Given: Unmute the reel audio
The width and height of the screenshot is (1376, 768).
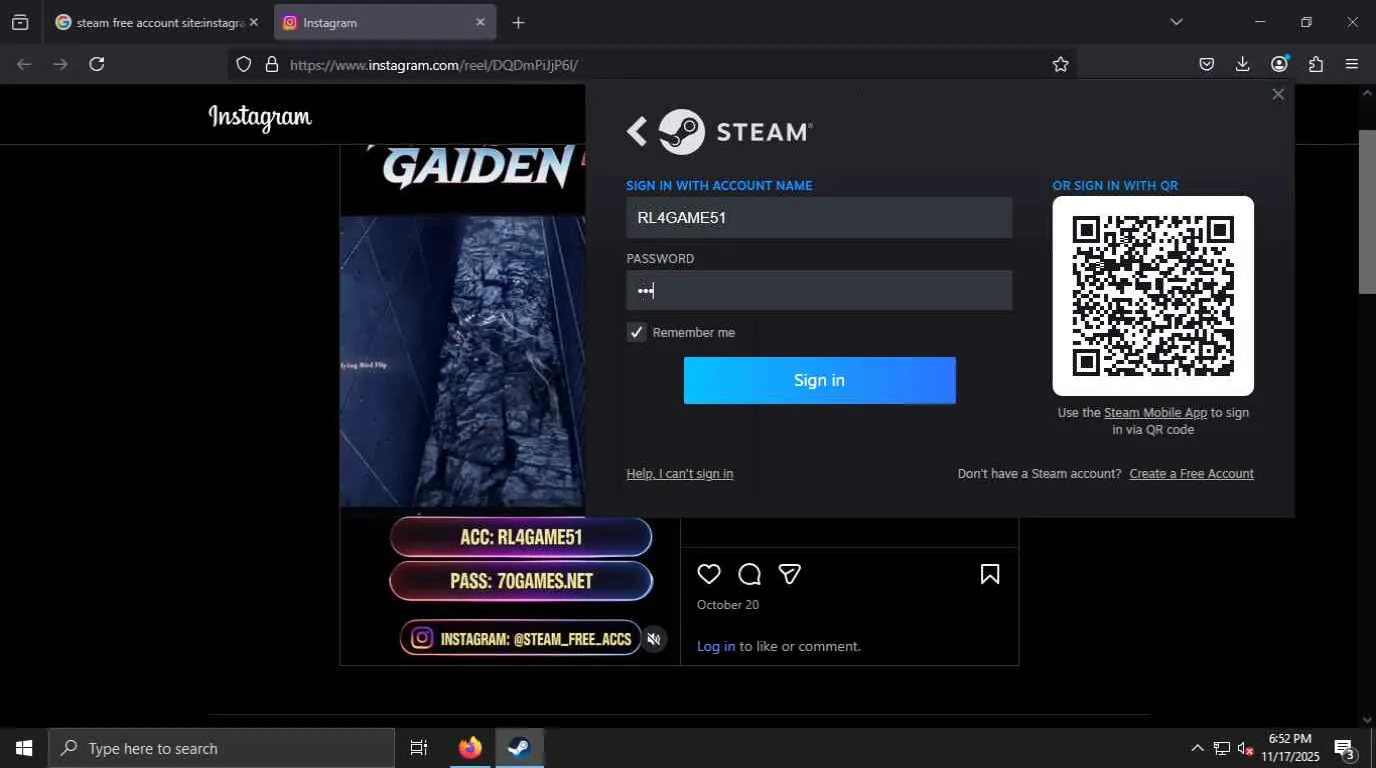Looking at the screenshot, I should point(654,639).
